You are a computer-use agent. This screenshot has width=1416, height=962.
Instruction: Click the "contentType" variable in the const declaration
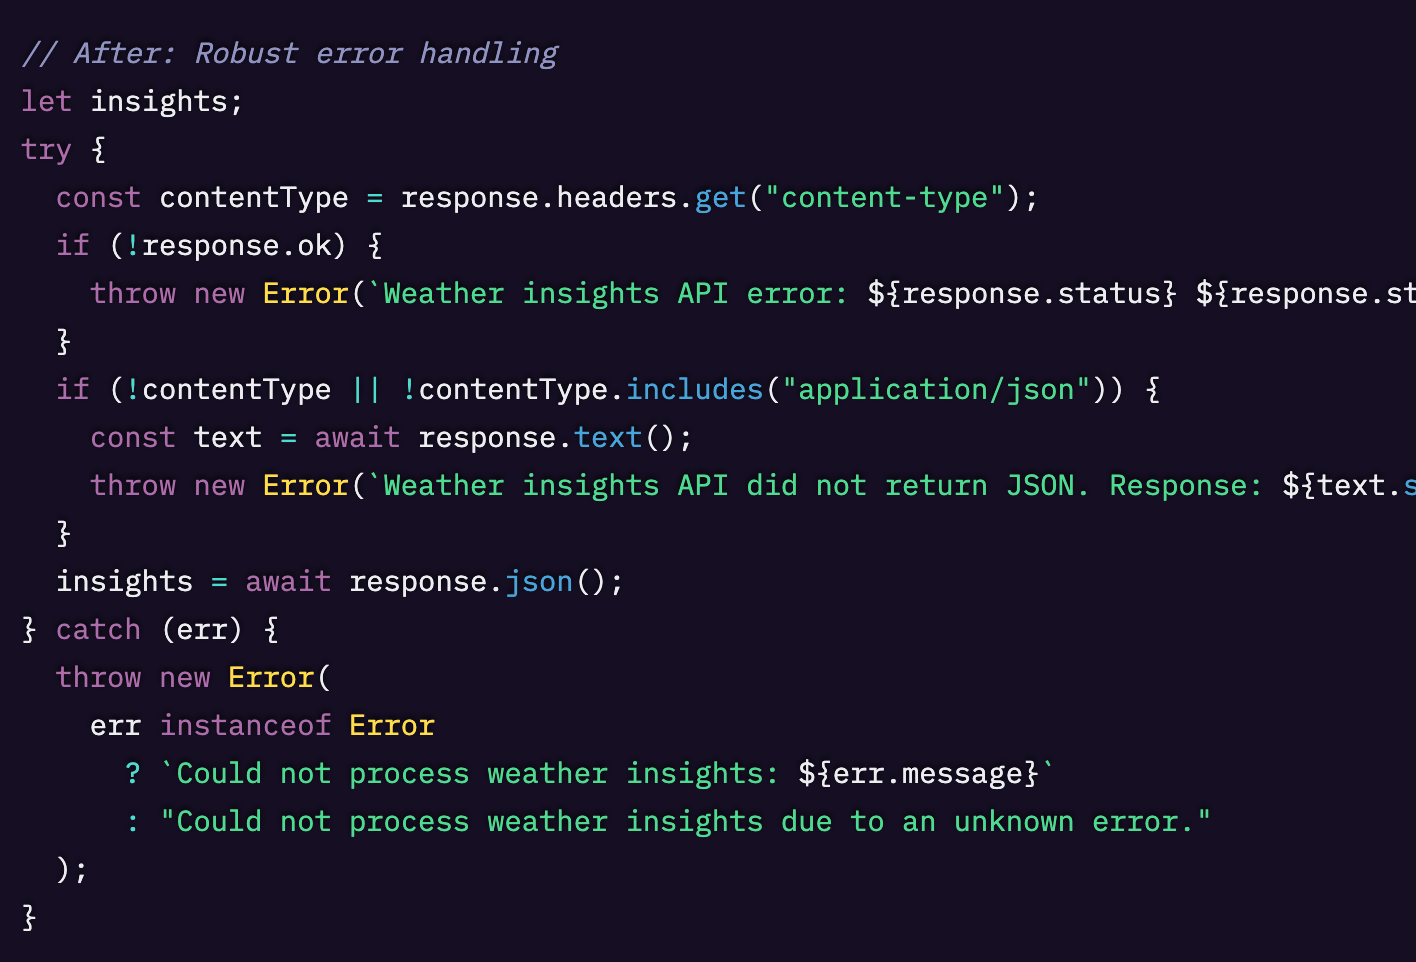pos(253,197)
